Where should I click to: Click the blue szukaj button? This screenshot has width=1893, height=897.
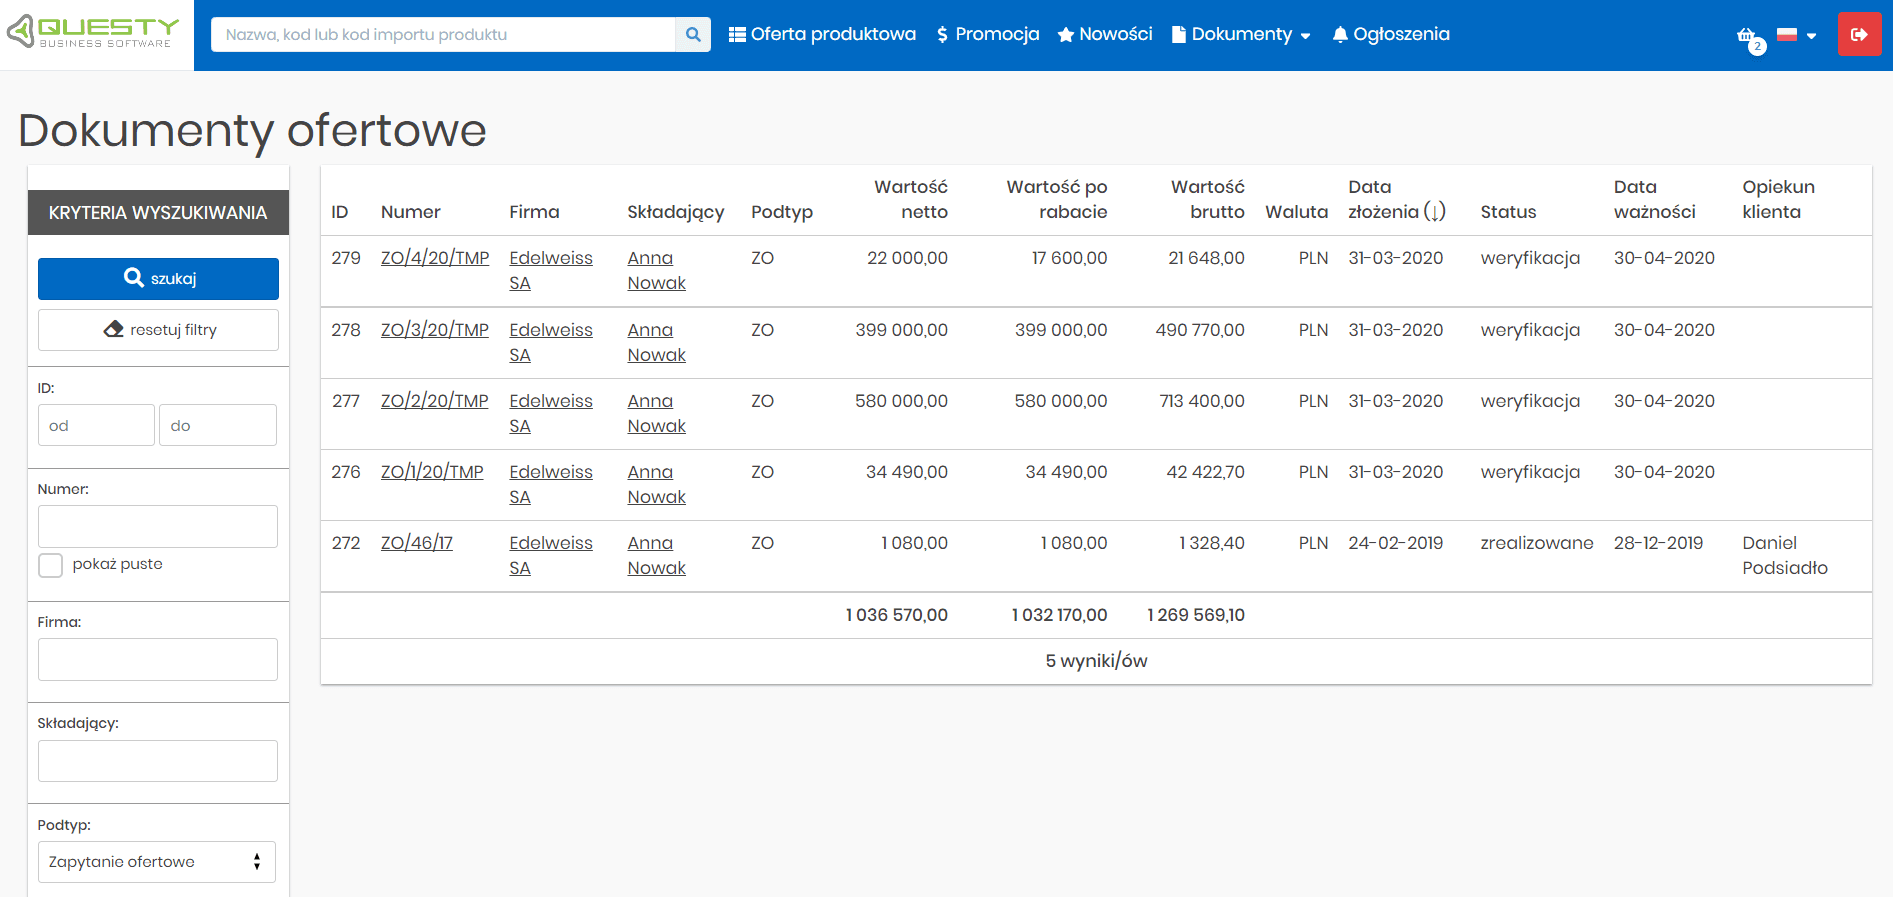(x=158, y=278)
